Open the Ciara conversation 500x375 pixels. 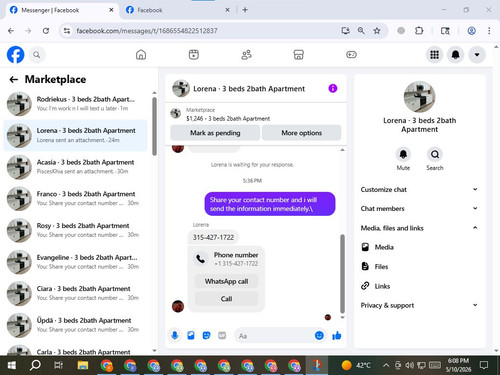(76, 293)
